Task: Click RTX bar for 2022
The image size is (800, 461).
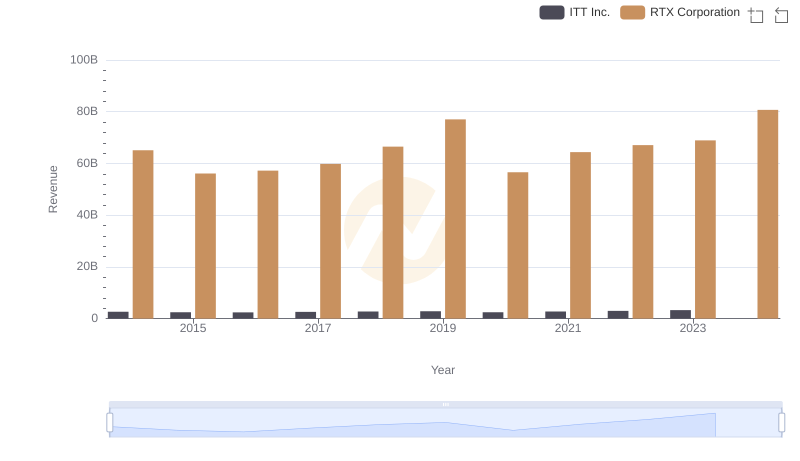Action: 643,232
